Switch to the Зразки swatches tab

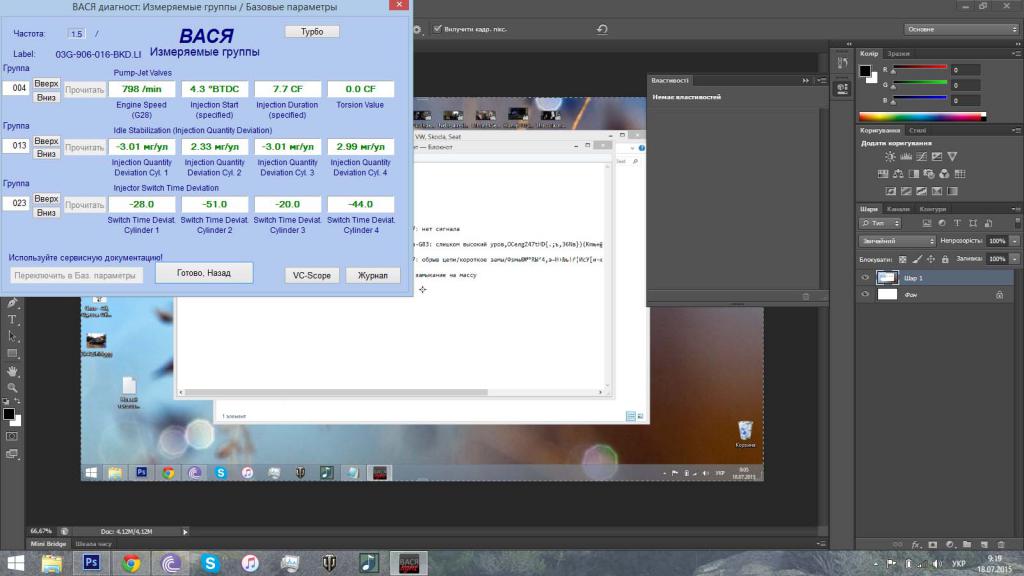[x=899, y=54]
